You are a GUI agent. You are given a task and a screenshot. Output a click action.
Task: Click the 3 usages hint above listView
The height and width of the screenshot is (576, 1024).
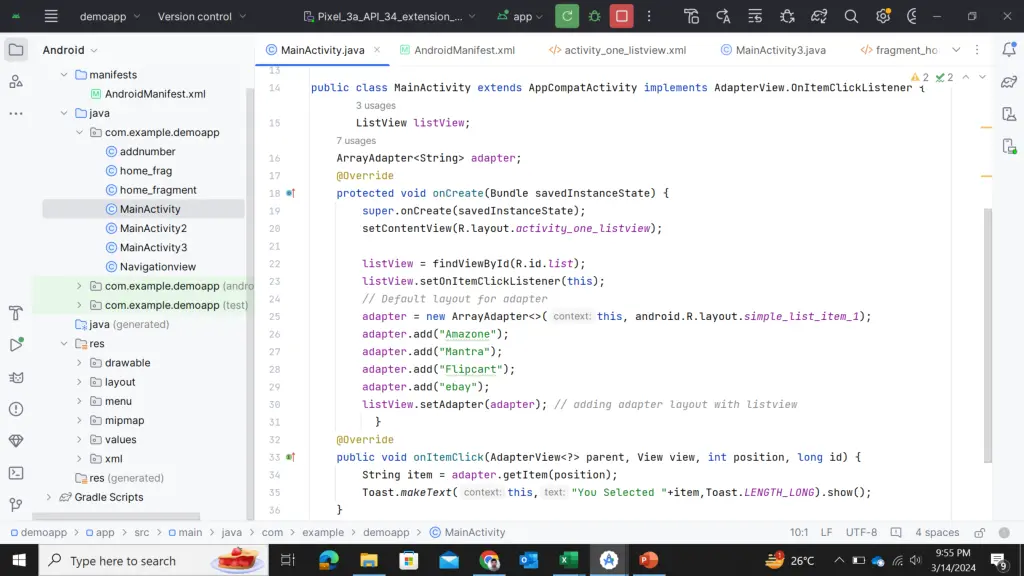point(376,105)
